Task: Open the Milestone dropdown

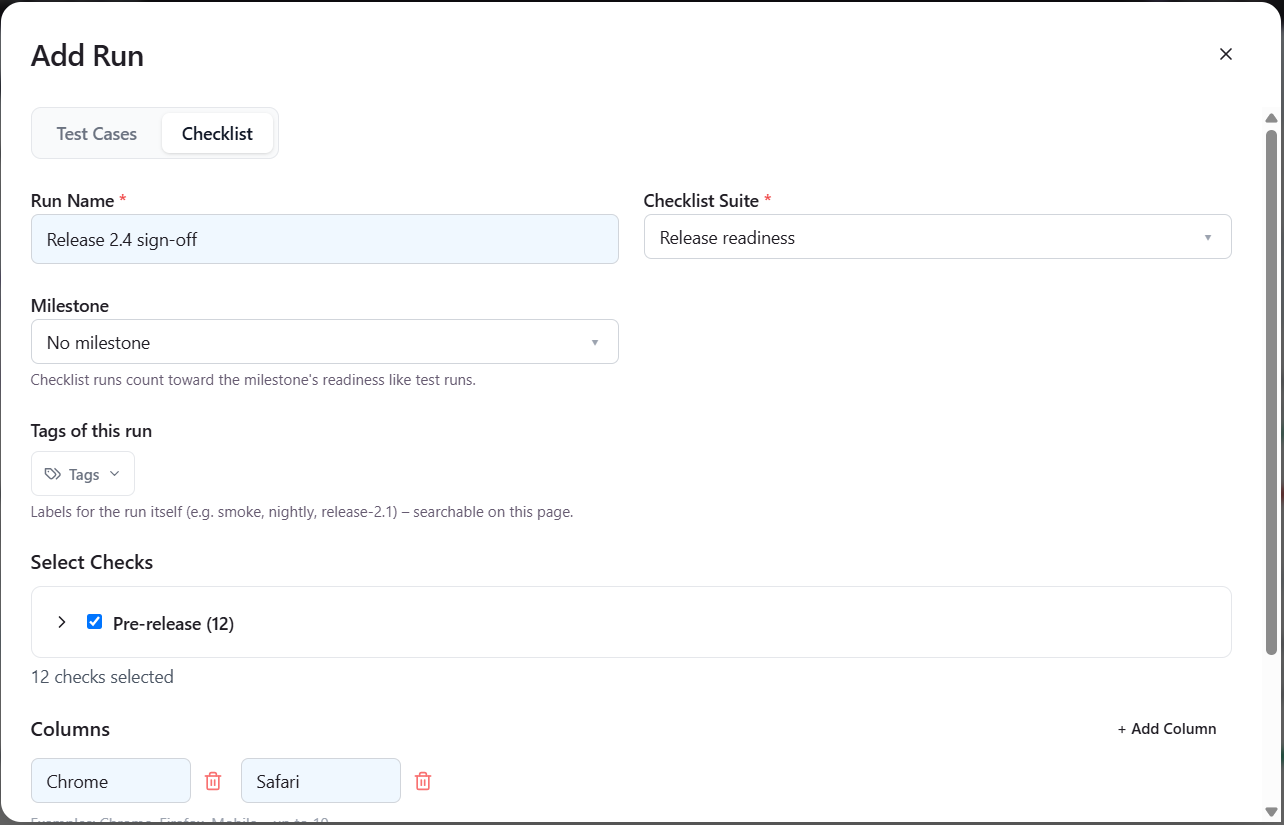Action: (x=325, y=342)
